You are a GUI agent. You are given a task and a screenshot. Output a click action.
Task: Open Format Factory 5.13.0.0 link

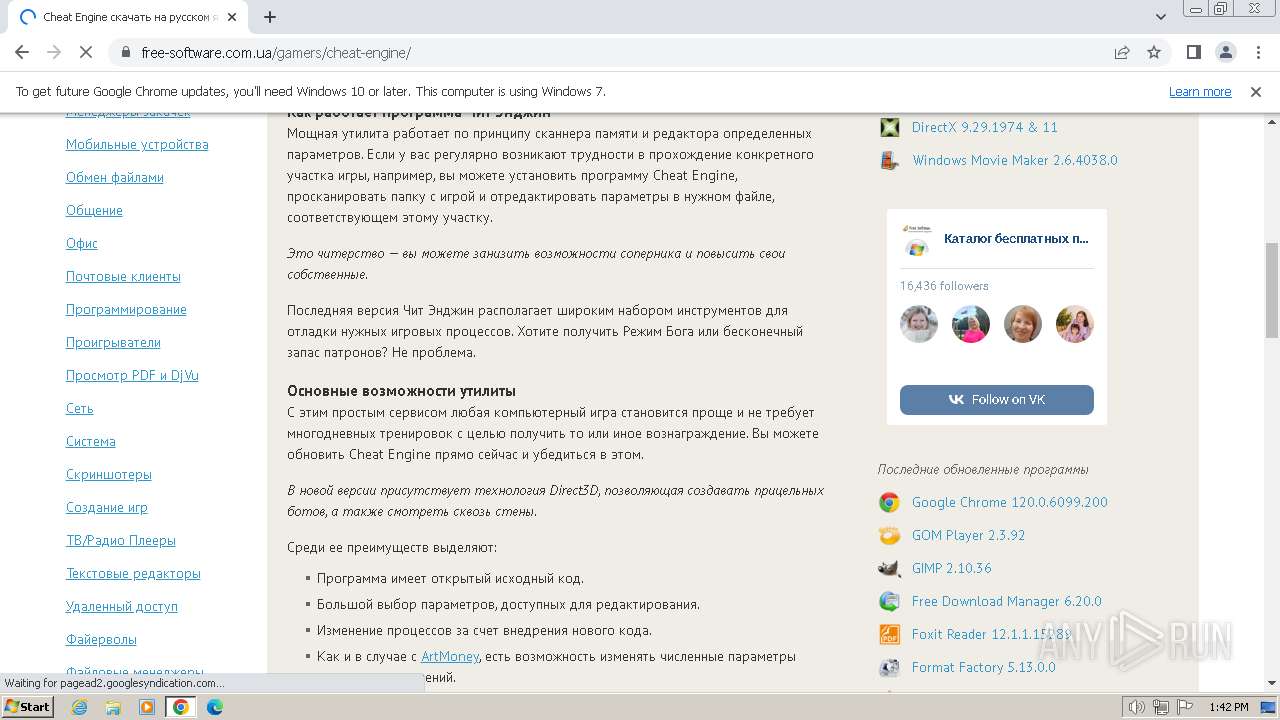[984, 667]
